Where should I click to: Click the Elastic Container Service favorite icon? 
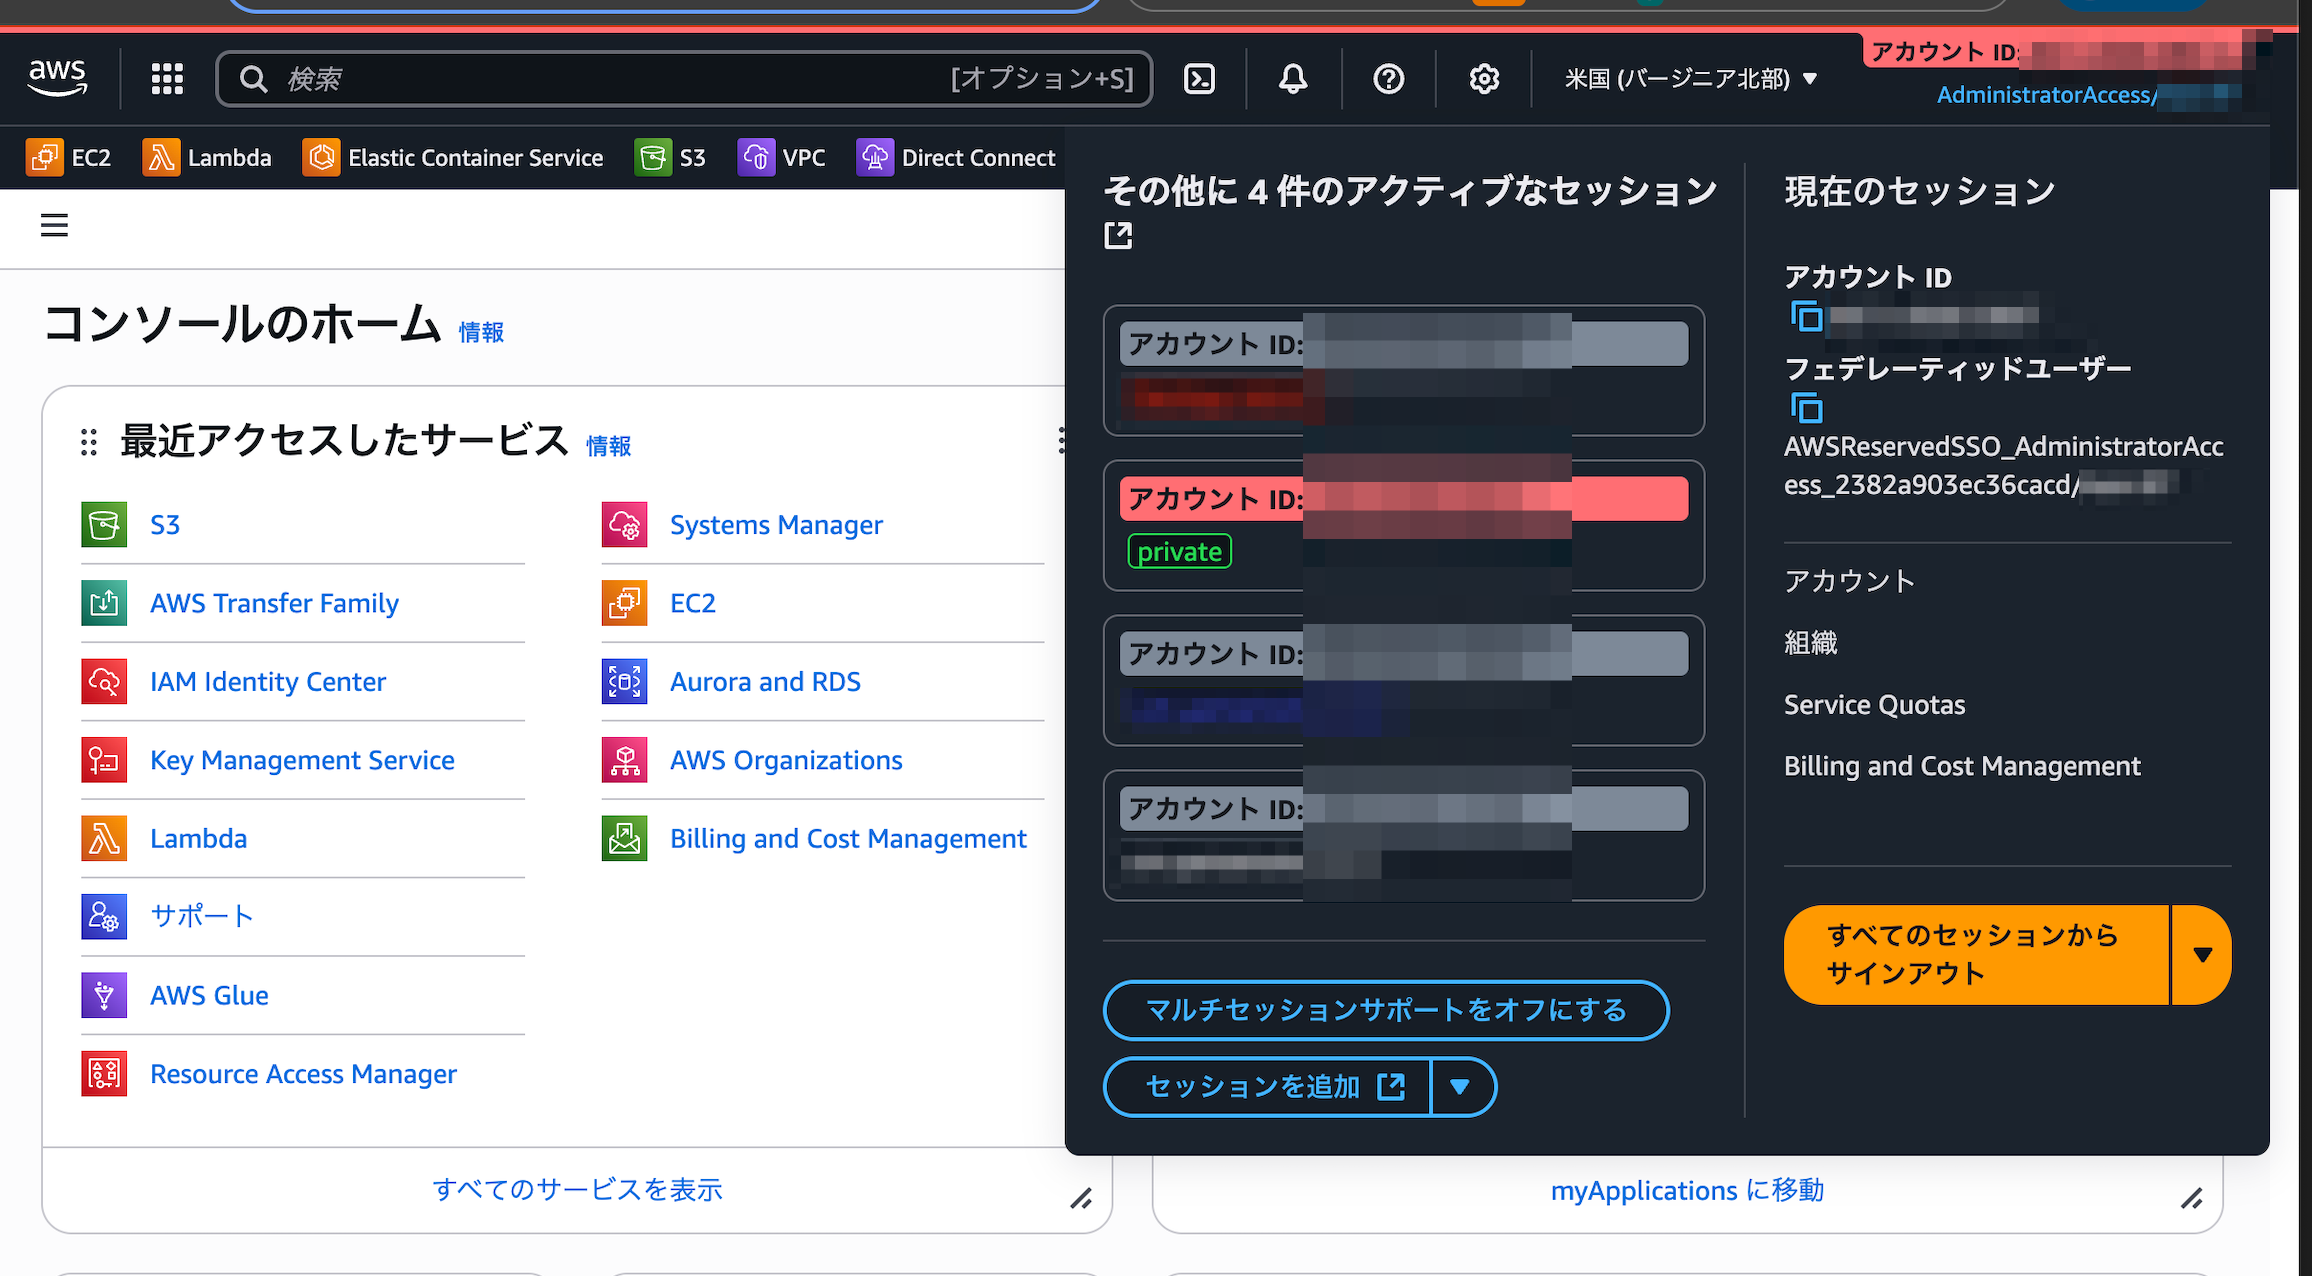(x=321, y=157)
